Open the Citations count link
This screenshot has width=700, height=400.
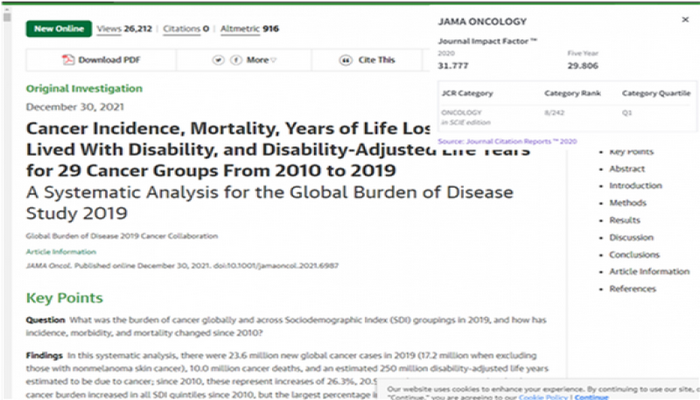(181, 29)
